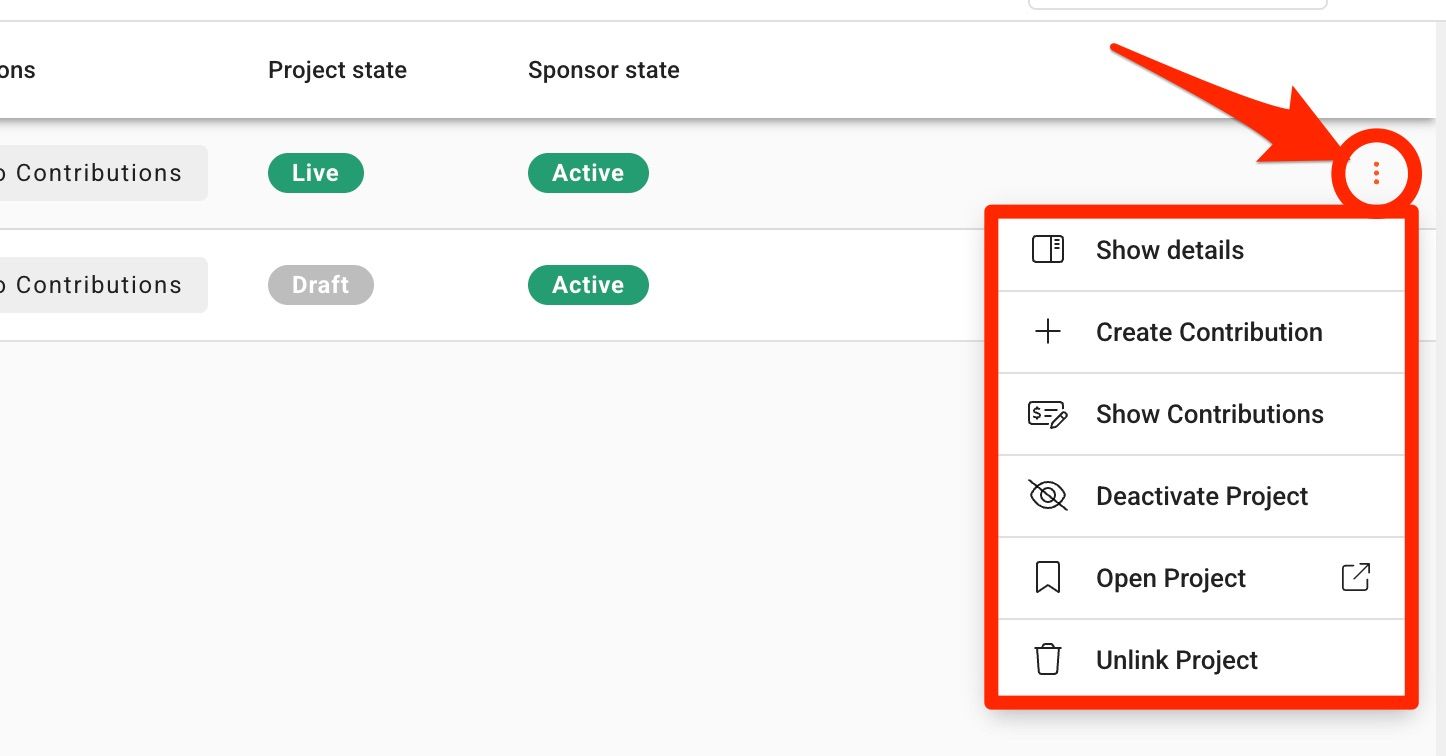
Task: Click the Show Contributions cheque icon
Action: pyautogui.click(x=1047, y=414)
